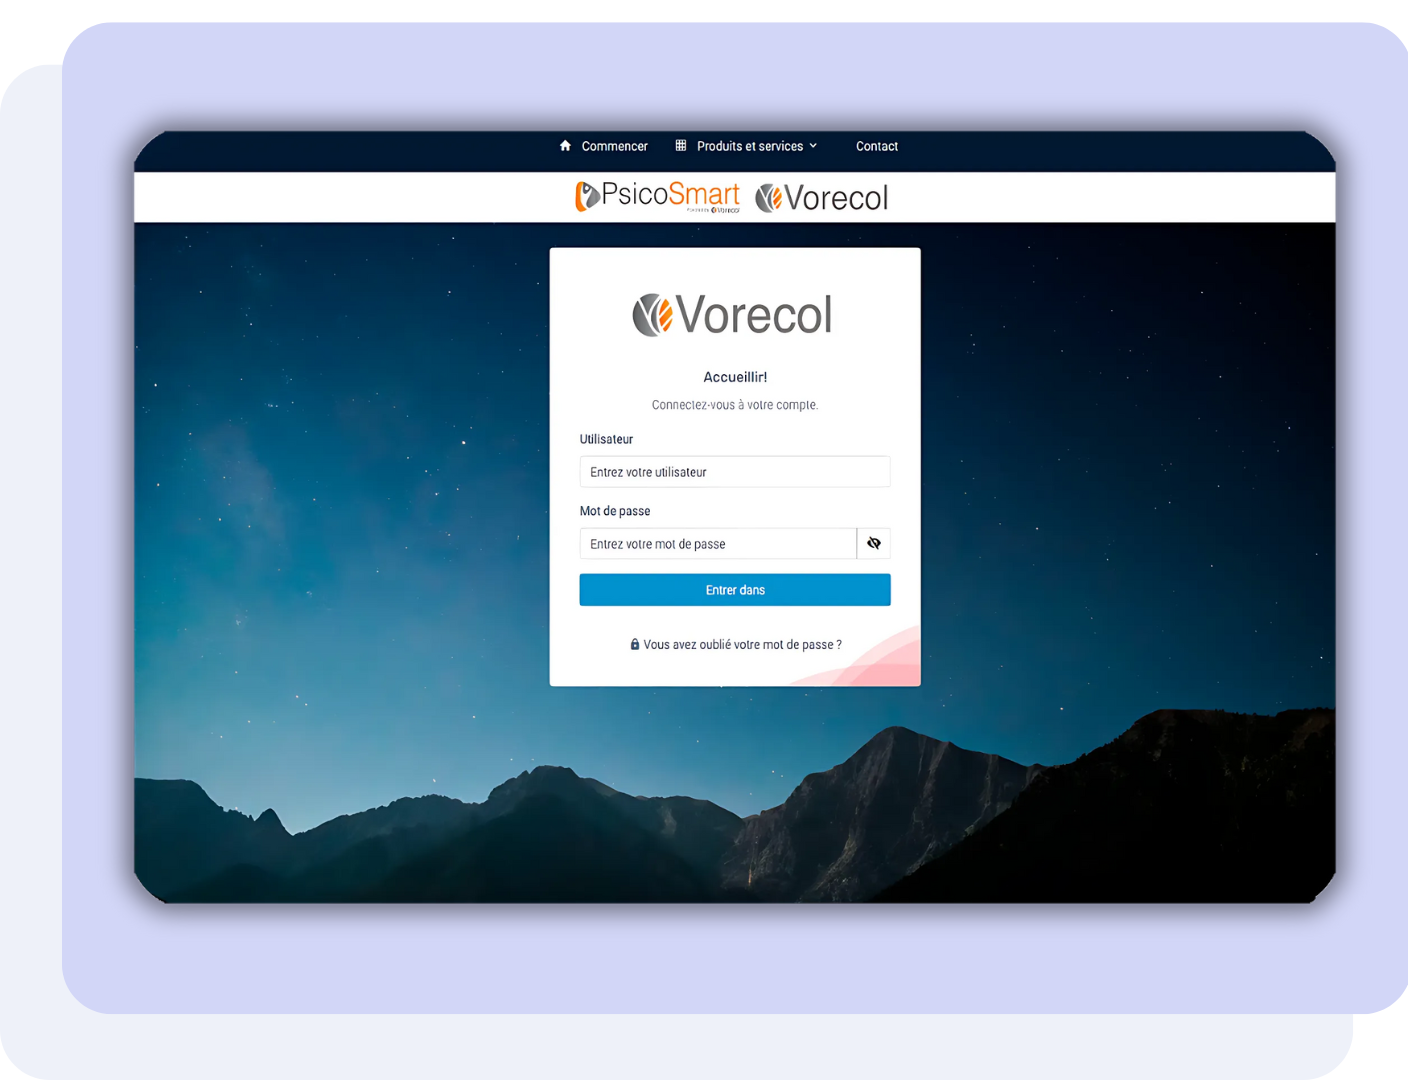Viewport: 1408px width, 1080px height.
Task: Toggle password visibility with the eye icon
Action: [874, 544]
